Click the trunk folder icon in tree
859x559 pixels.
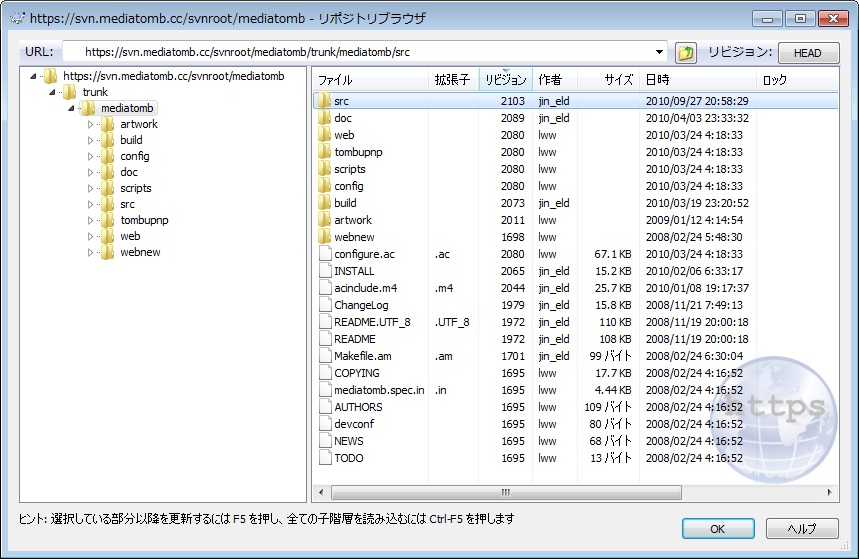click(x=70, y=92)
